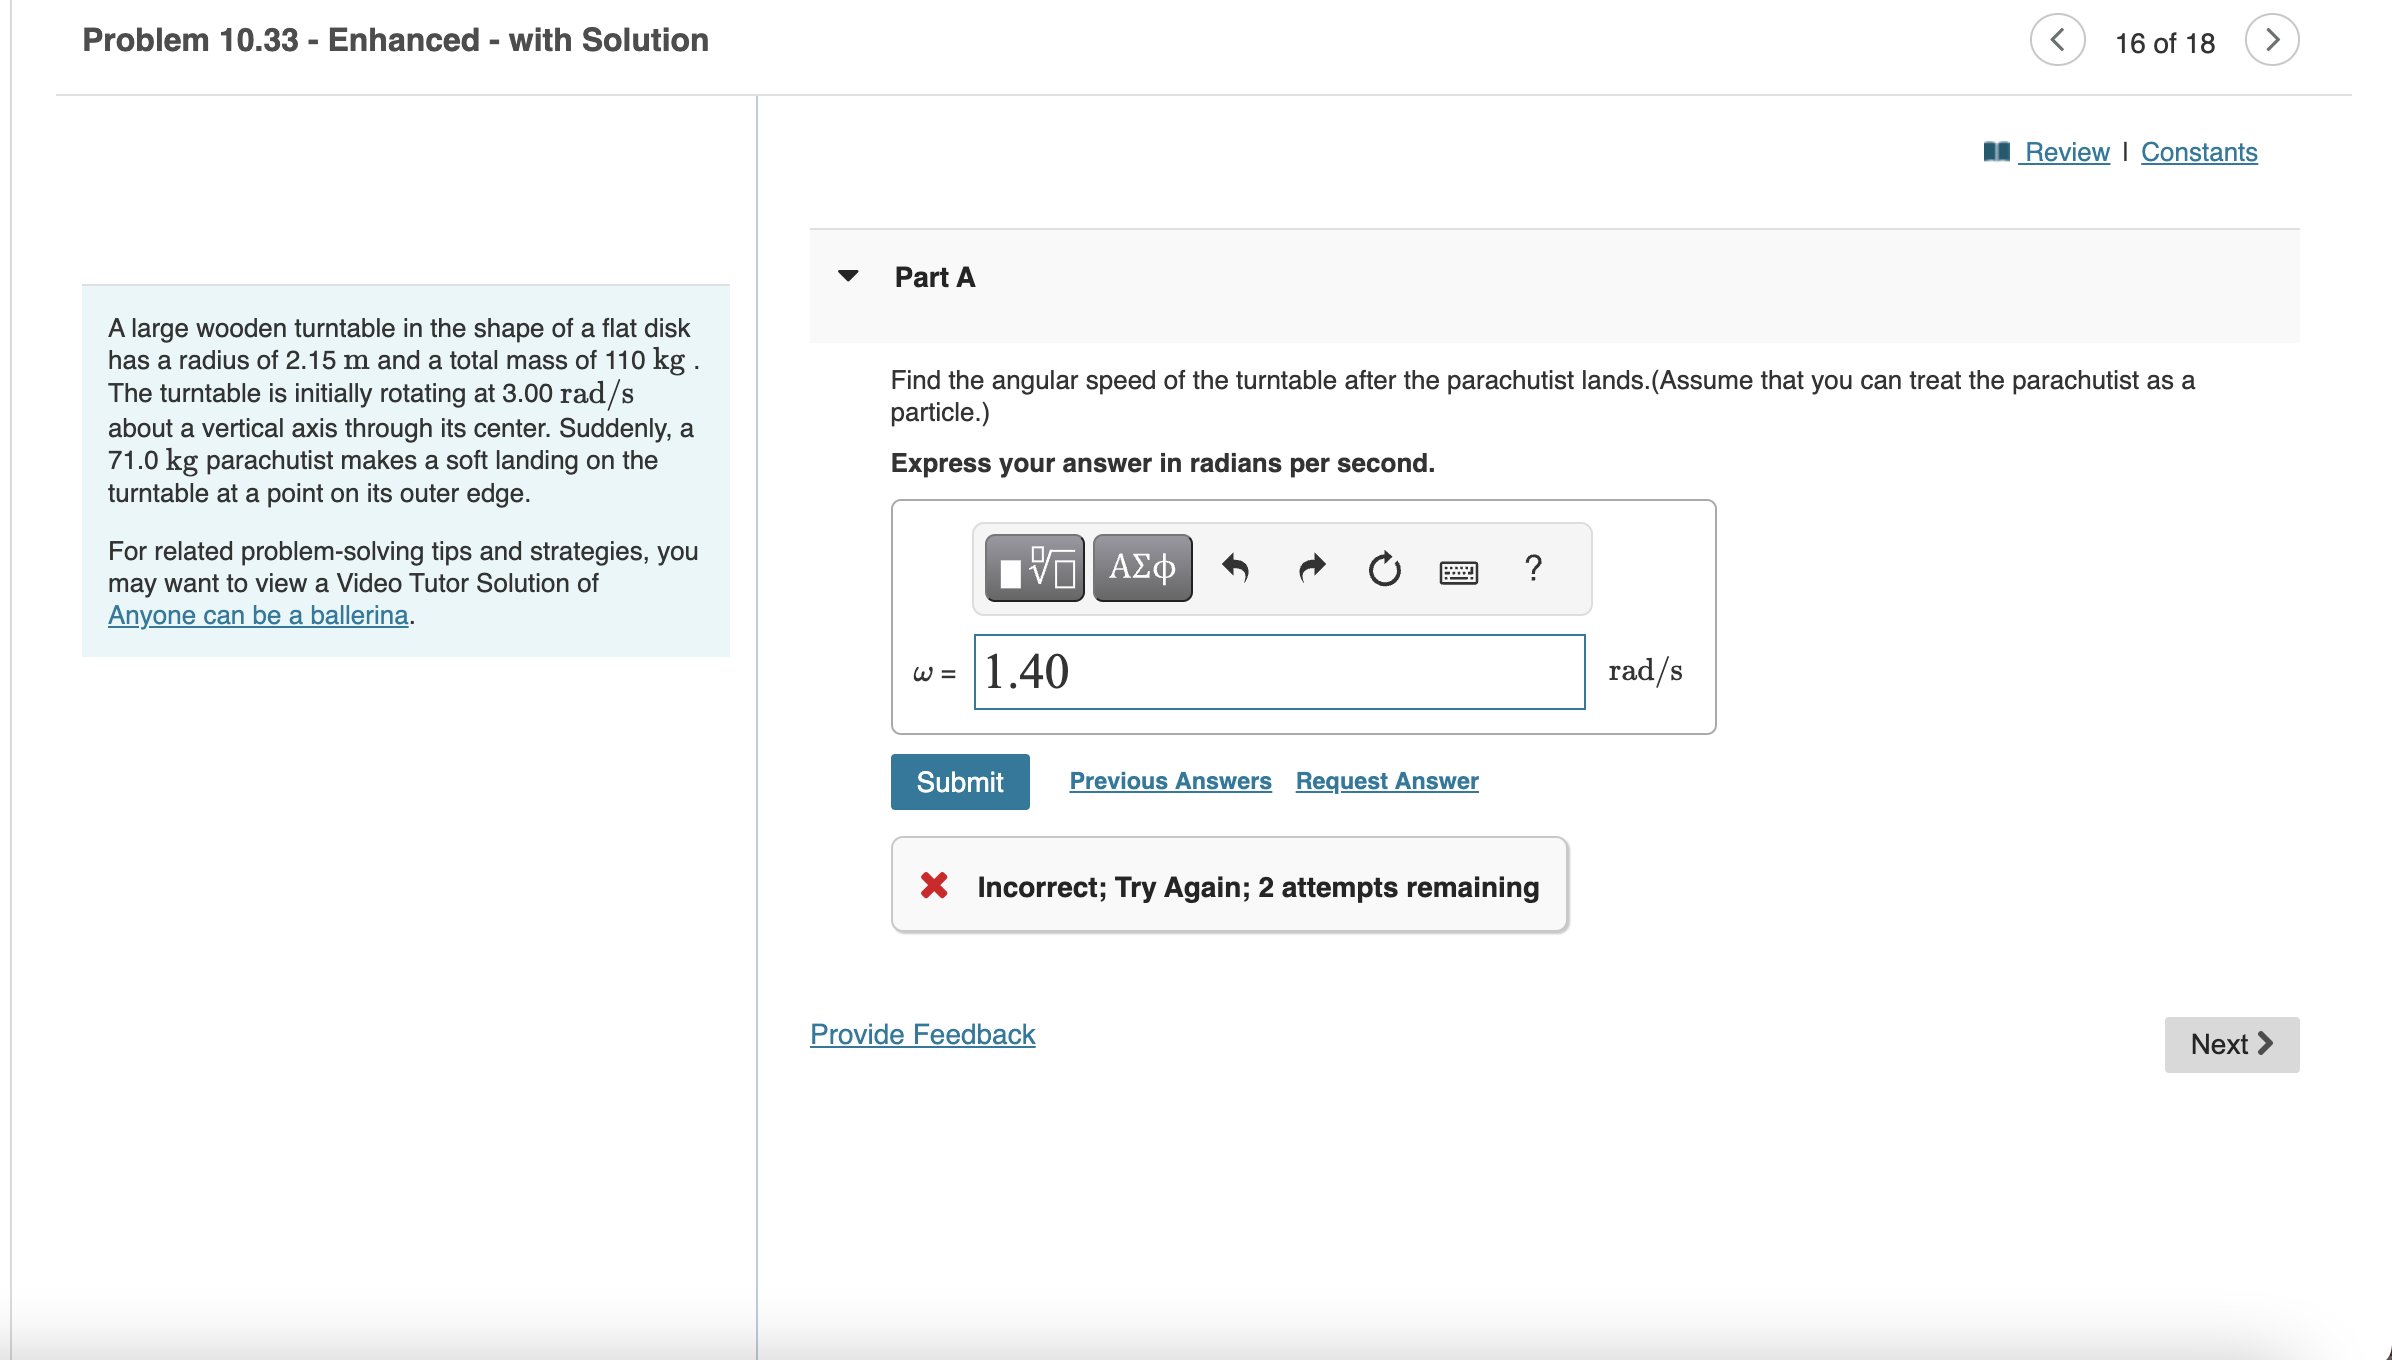Collapse the Part A section
Image resolution: width=2392 pixels, height=1360 pixels.
tap(848, 276)
